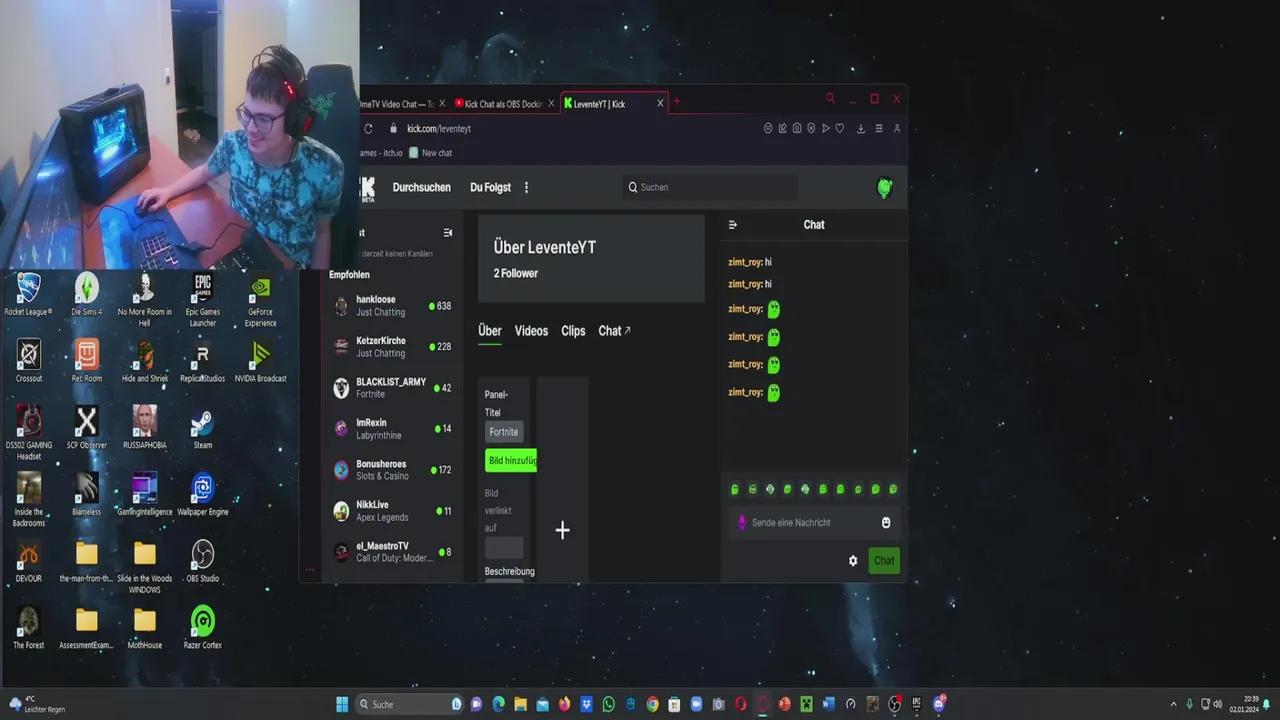Click the Kick logo in the navigation bar
The image size is (1280, 720).
coord(366,187)
